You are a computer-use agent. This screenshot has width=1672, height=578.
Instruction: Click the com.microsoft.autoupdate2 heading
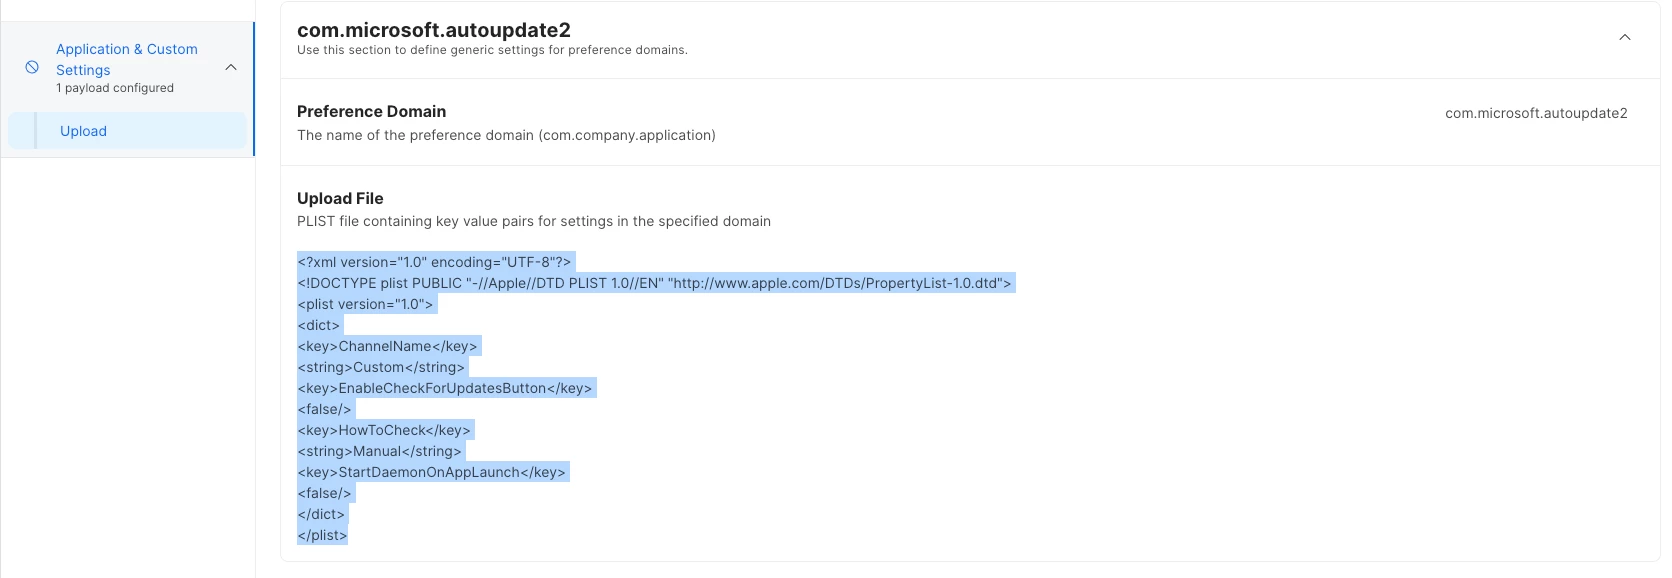point(434,30)
